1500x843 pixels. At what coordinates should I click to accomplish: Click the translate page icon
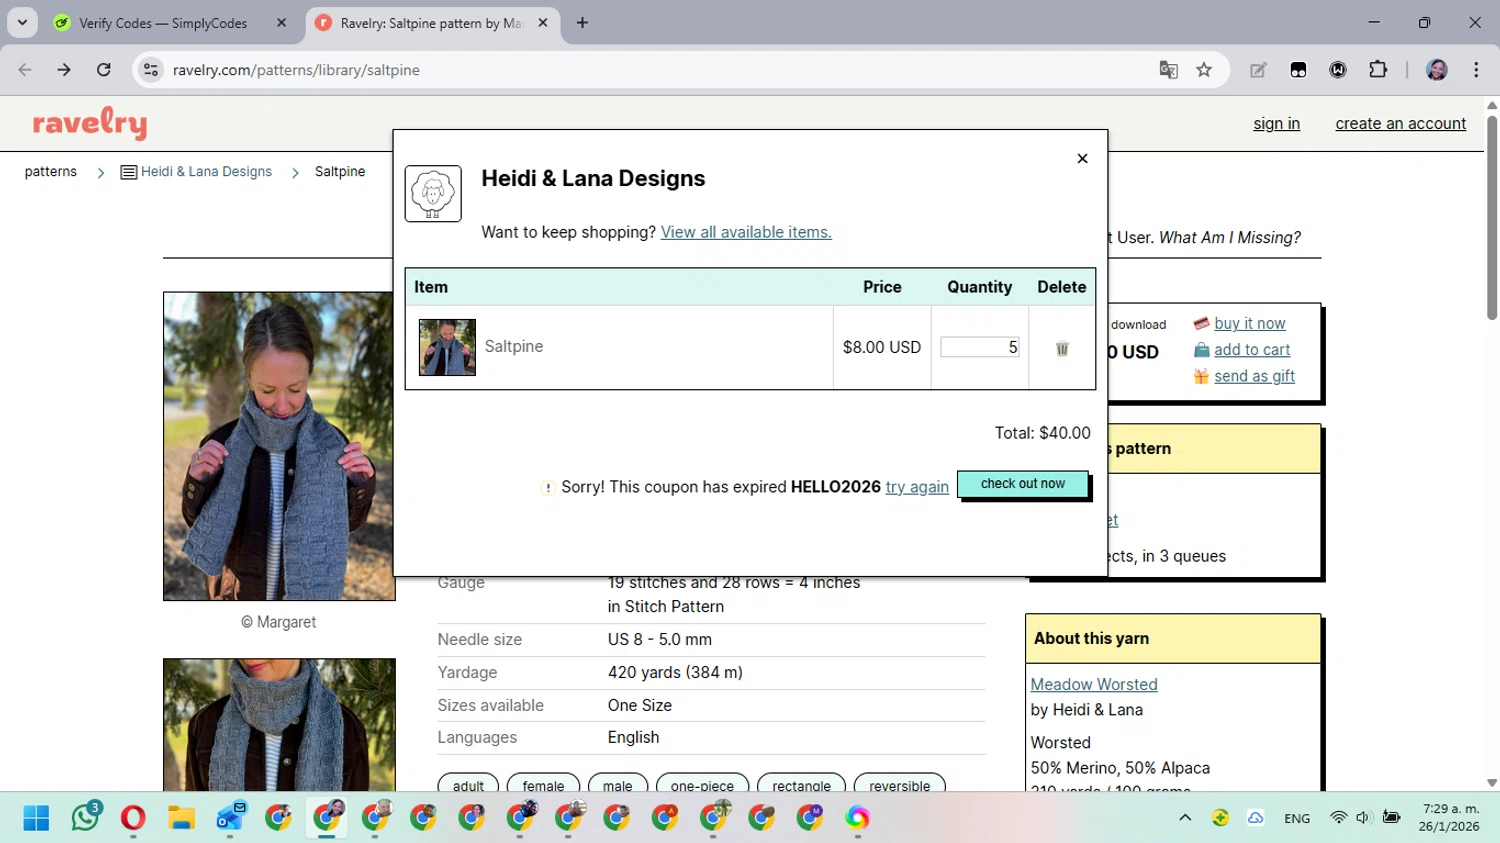[x=1168, y=70]
